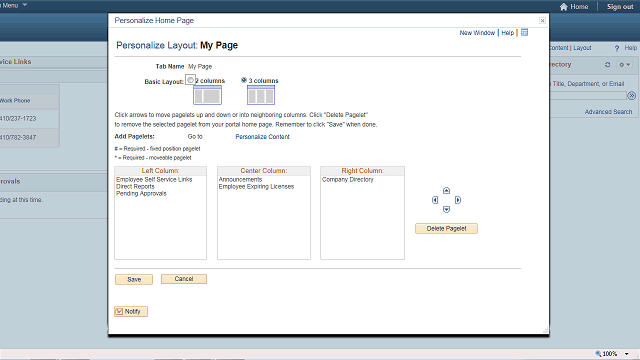Click the directory search input field
The height and width of the screenshot is (360, 640).
pos(588,96)
